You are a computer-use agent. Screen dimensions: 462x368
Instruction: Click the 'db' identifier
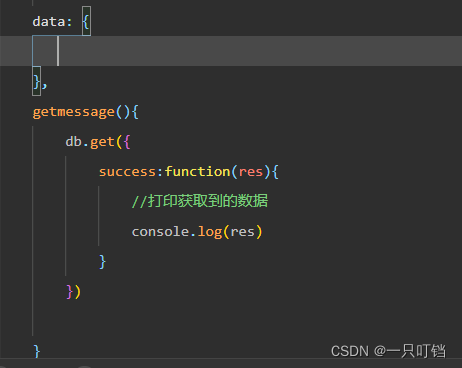(x=74, y=141)
